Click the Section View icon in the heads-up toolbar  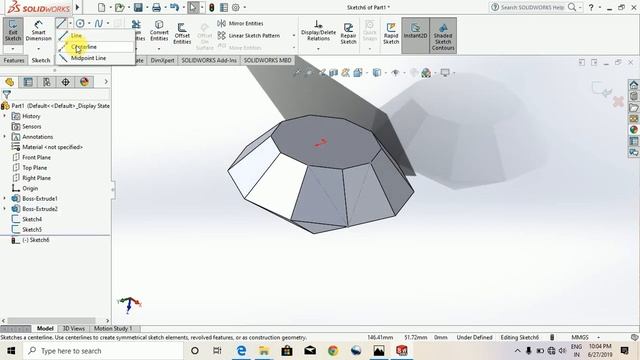click(333, 73)
